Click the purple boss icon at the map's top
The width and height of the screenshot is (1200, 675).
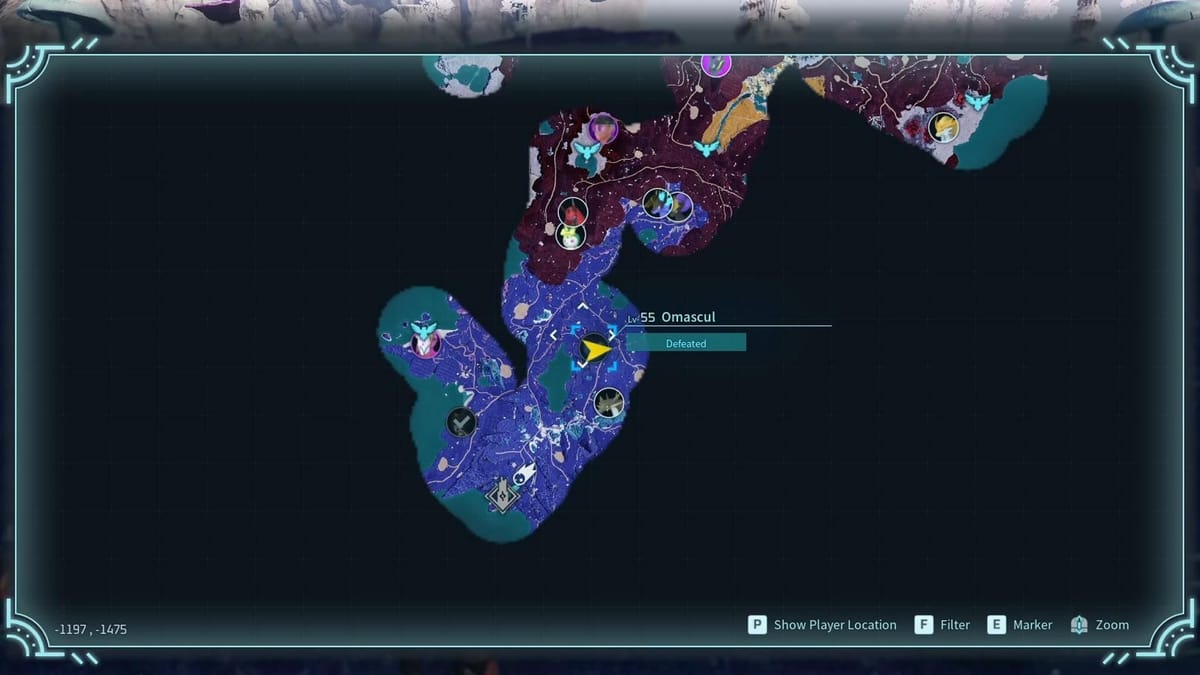coord(716,63)
